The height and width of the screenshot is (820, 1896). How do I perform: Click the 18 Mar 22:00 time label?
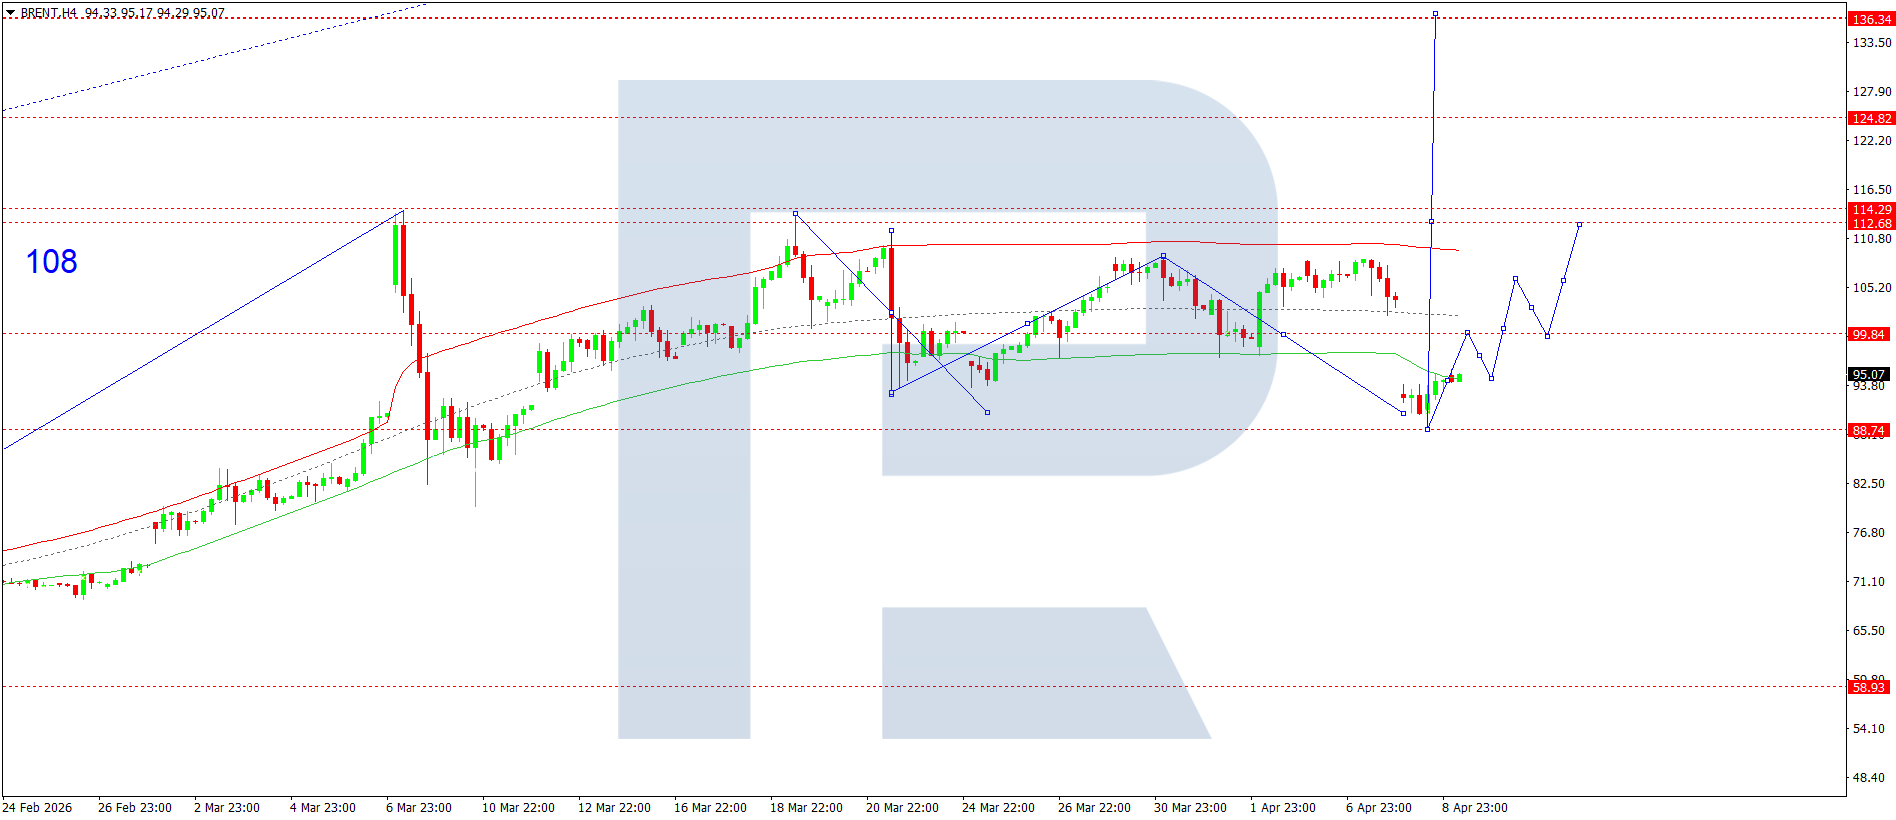coord(806,808)
